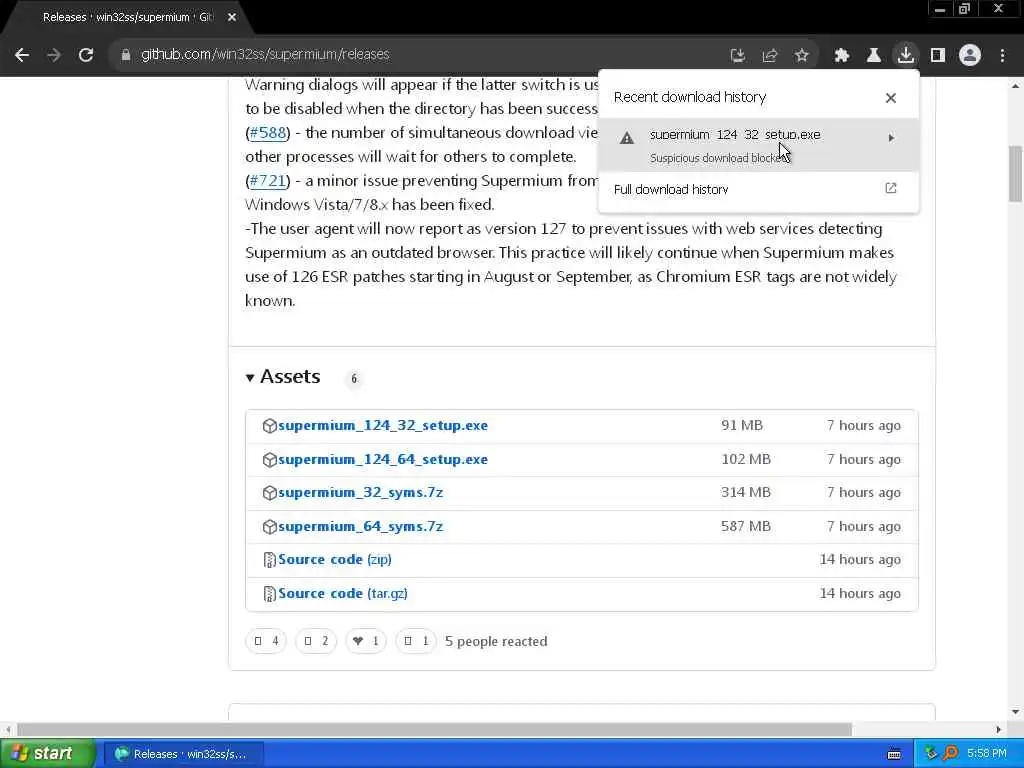This screenshot has height=768, width=1024.
Task: Click the vertical scrollbar thumb
Action: pyautogui.click(x=1015, y=174)
